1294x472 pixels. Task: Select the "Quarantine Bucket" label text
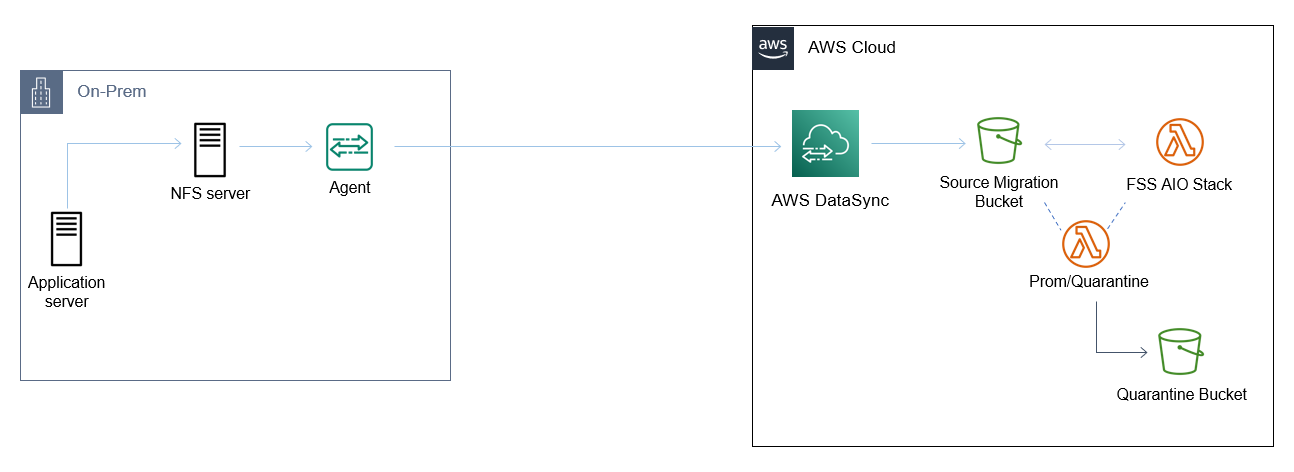1182,394
